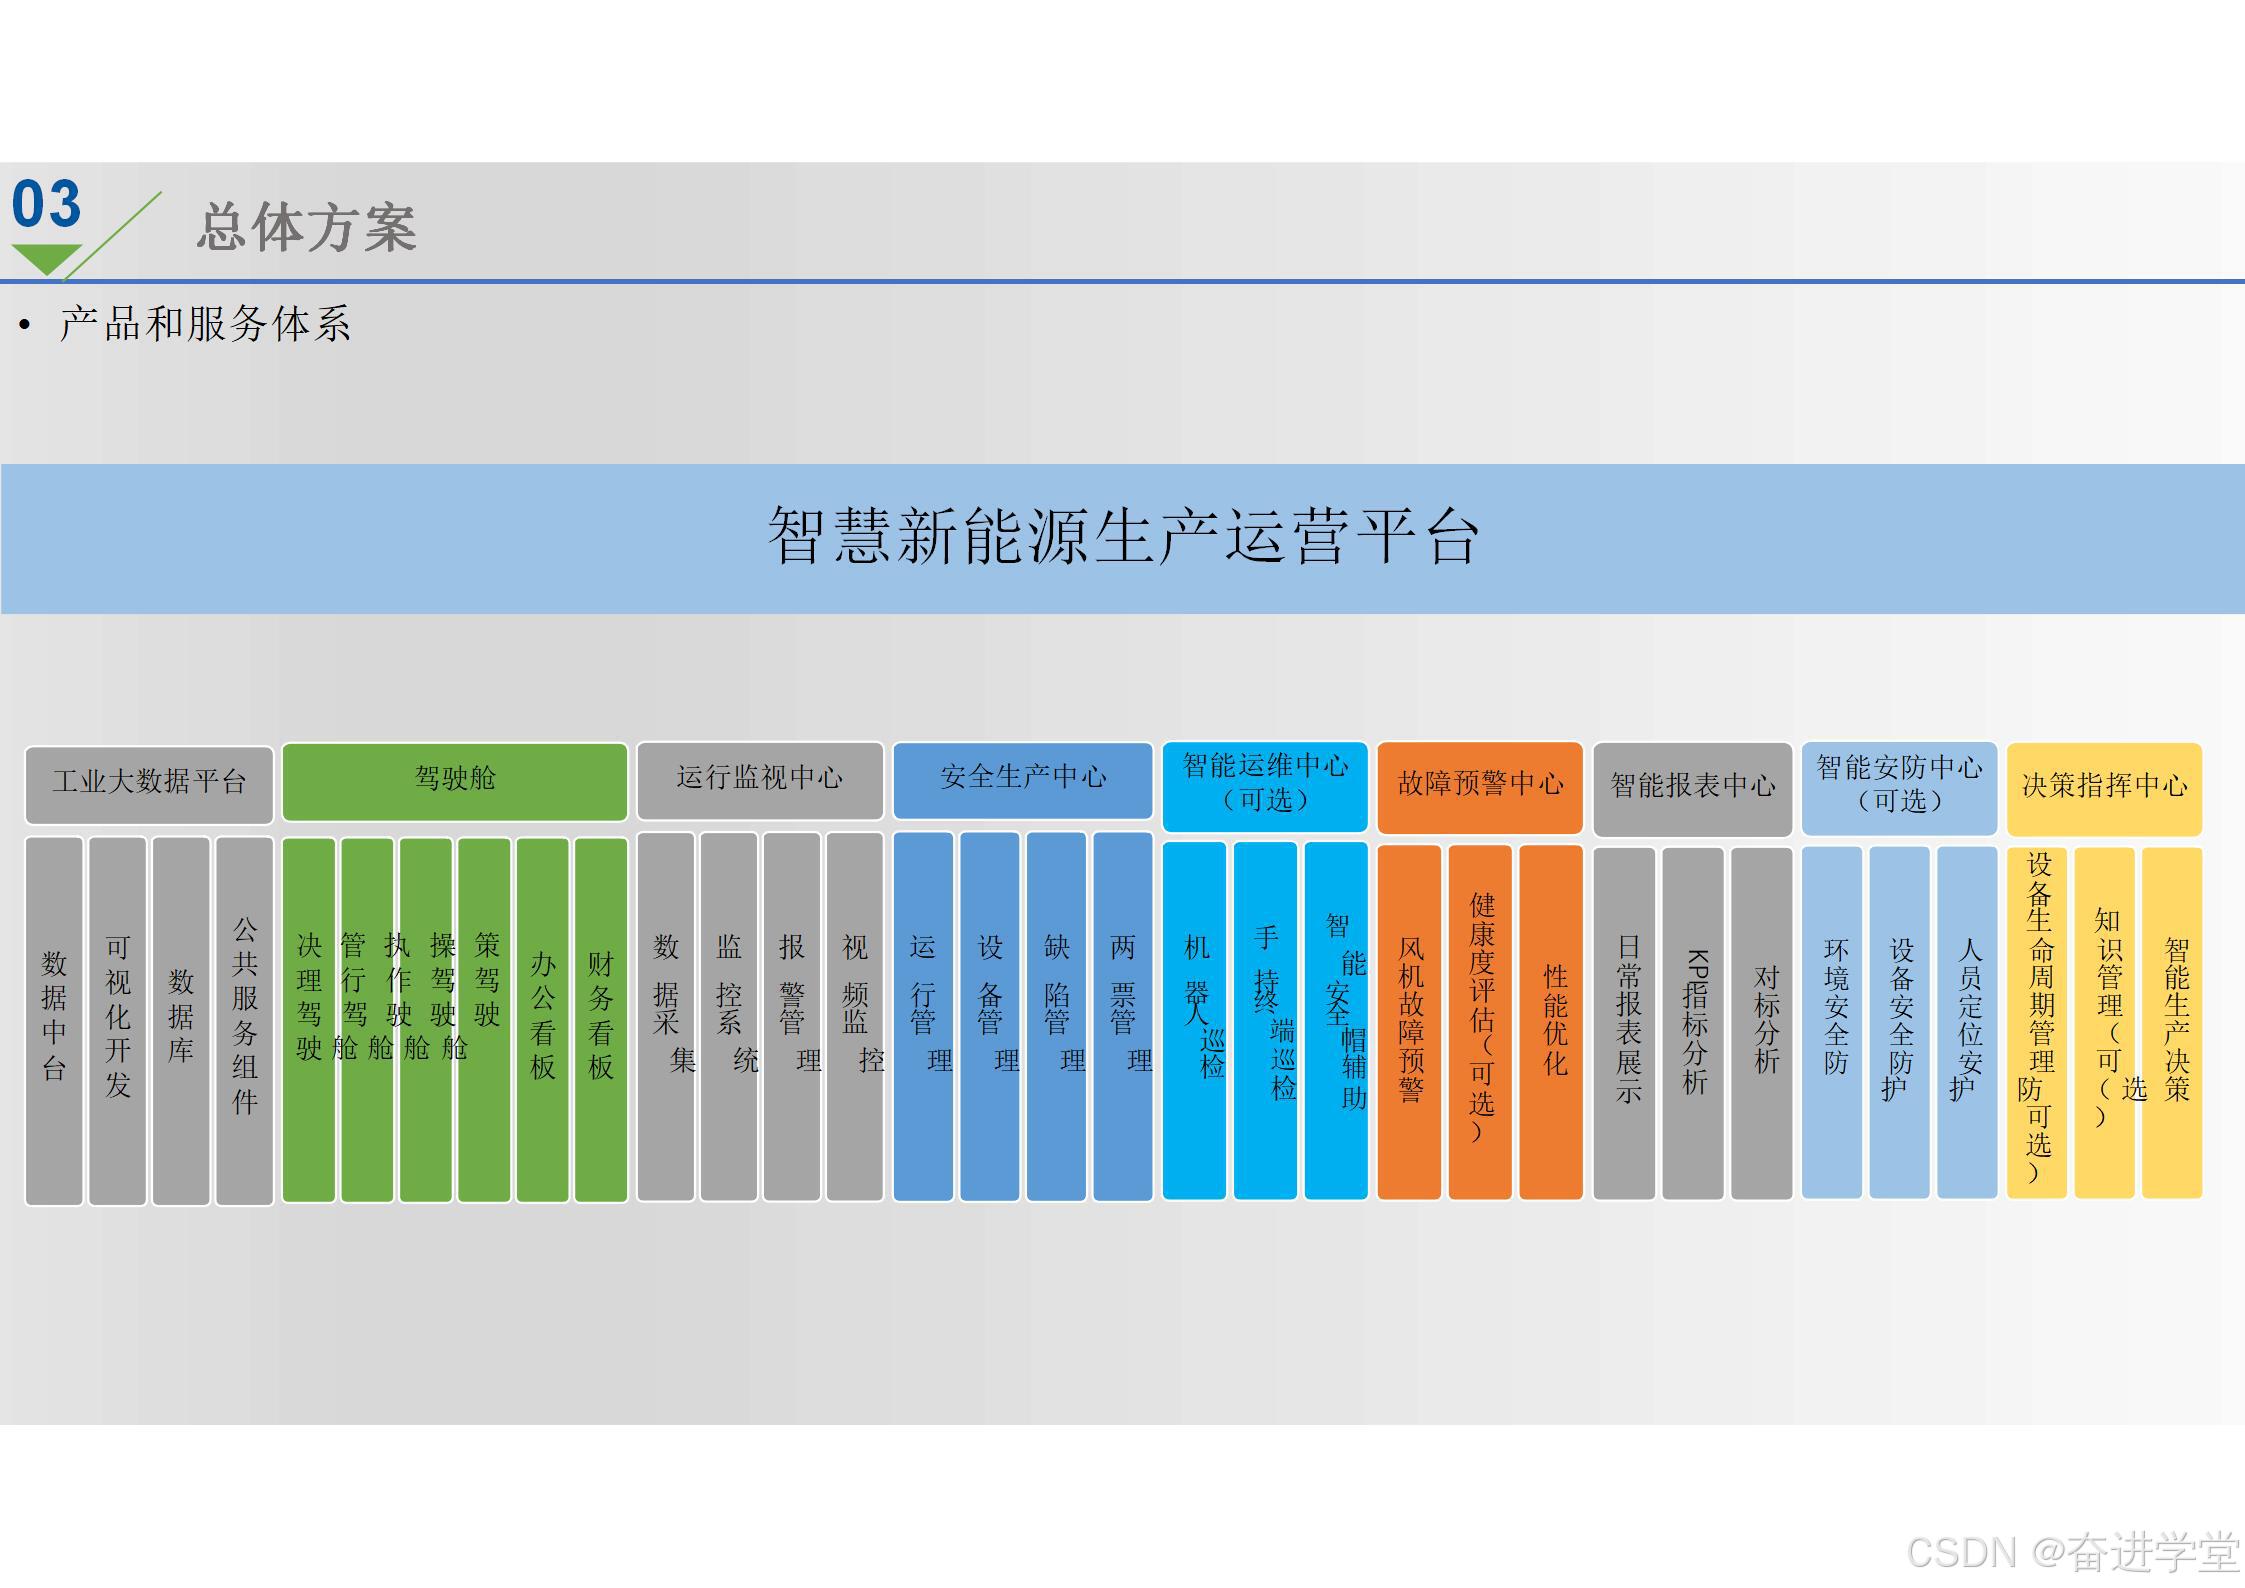Select the 可视化开发 vertical box
2245x1588 pixels.
click(118, 1020)
